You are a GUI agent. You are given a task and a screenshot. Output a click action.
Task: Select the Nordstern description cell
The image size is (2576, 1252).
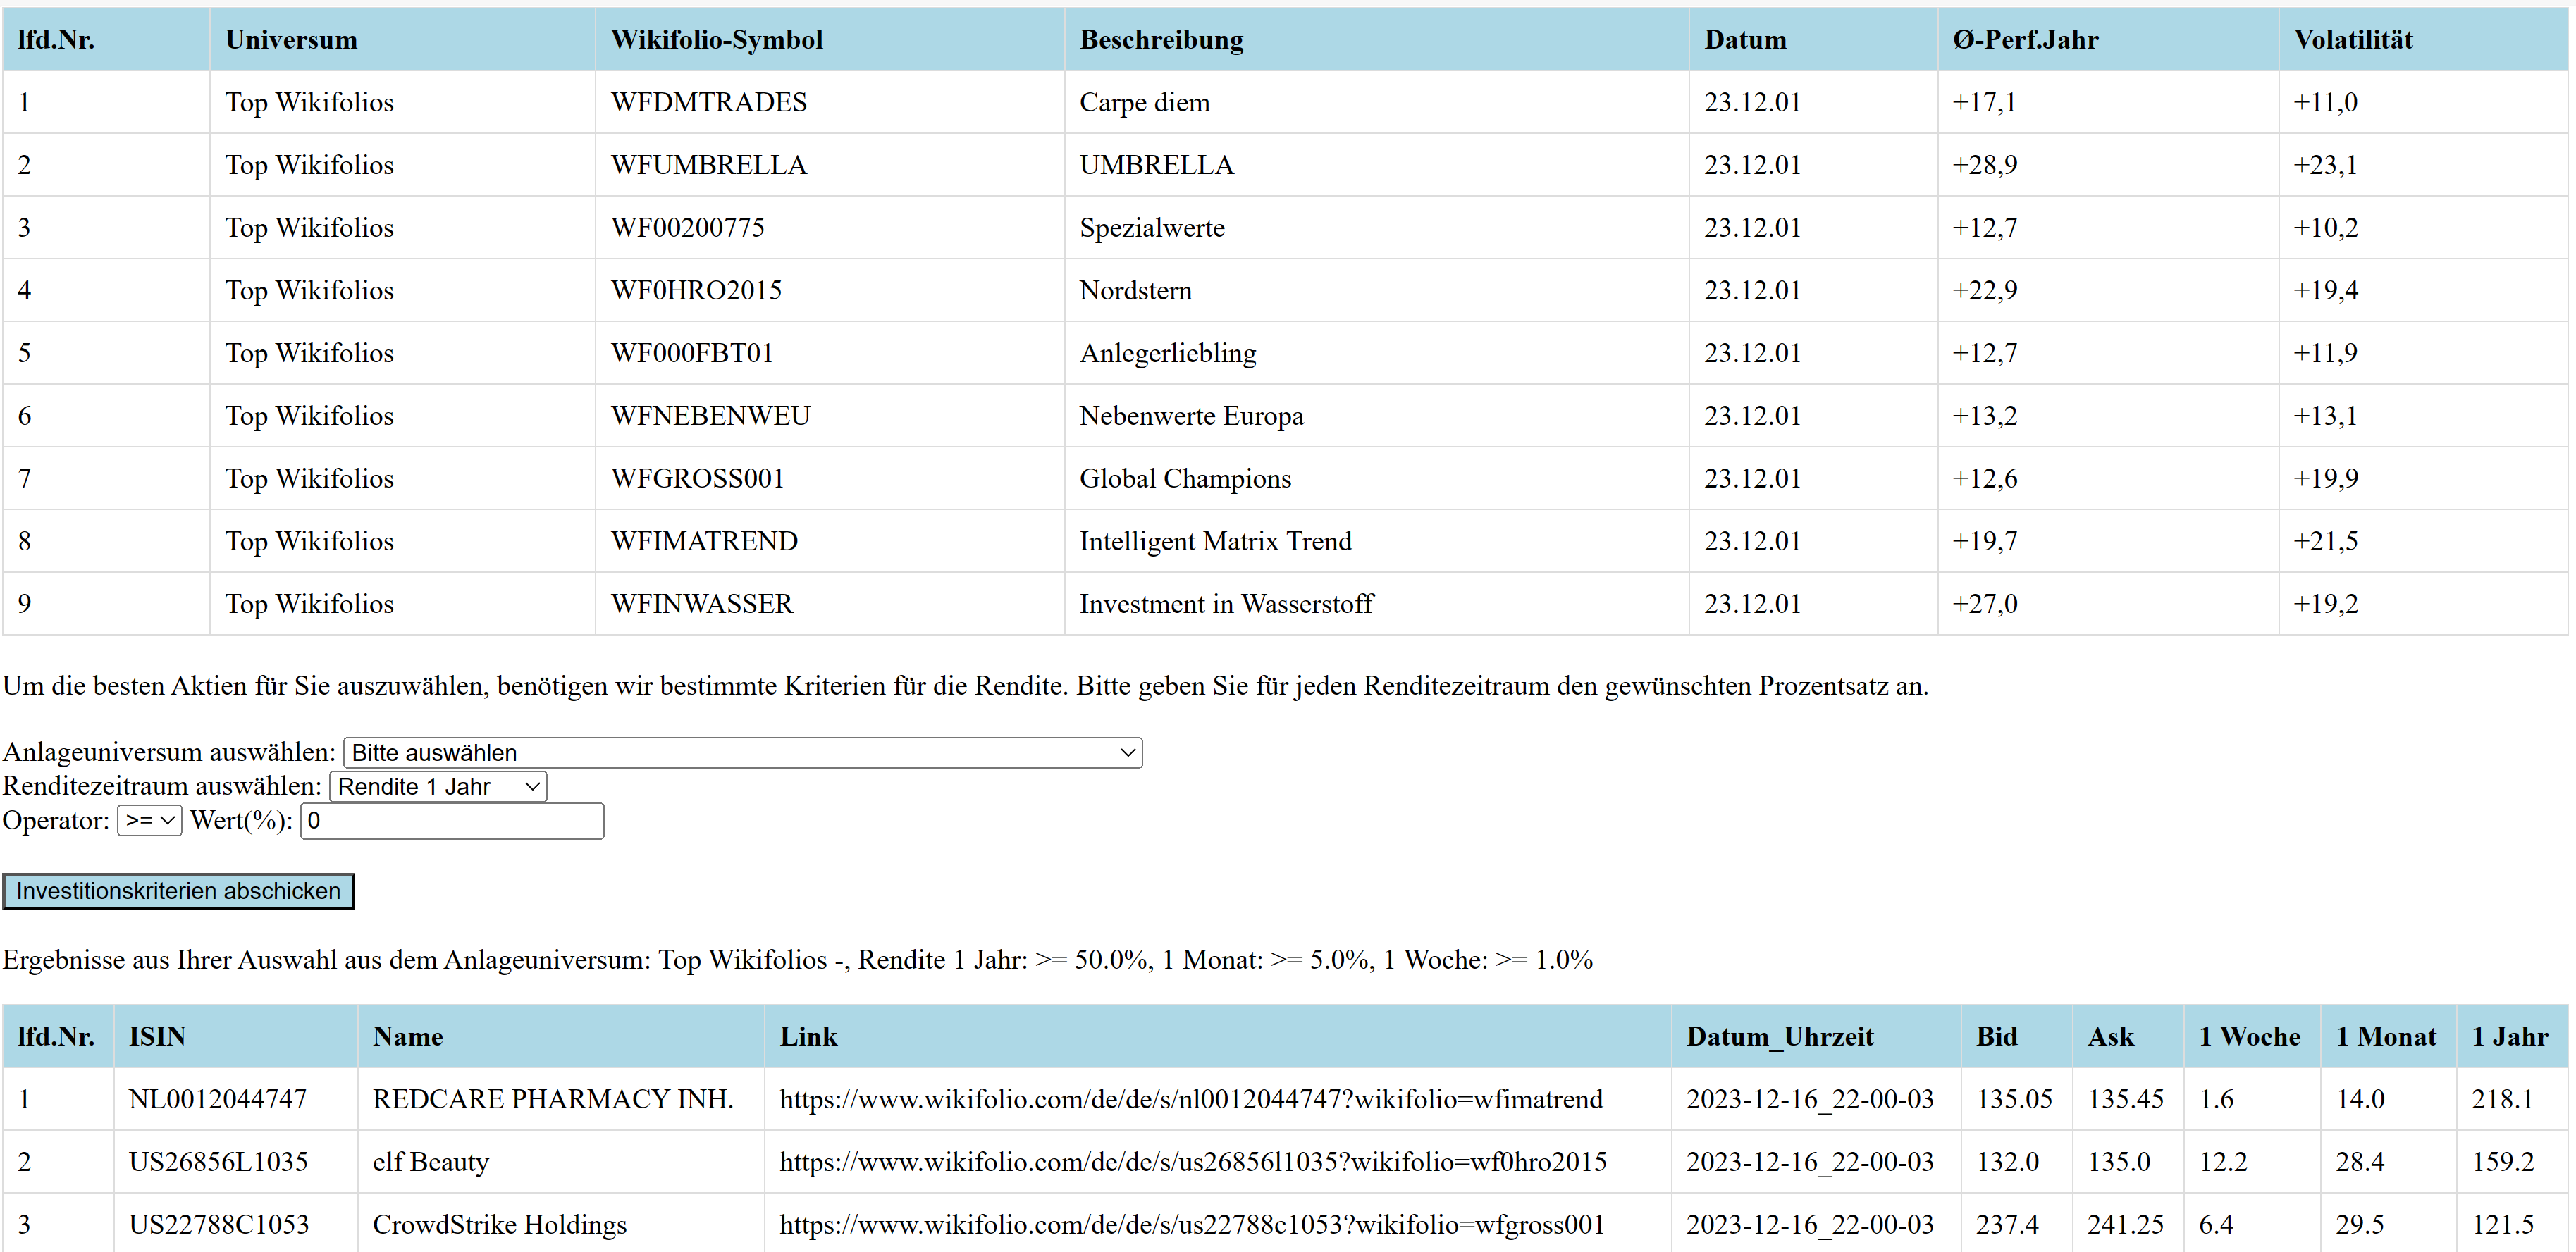[x=1135, y=290]
